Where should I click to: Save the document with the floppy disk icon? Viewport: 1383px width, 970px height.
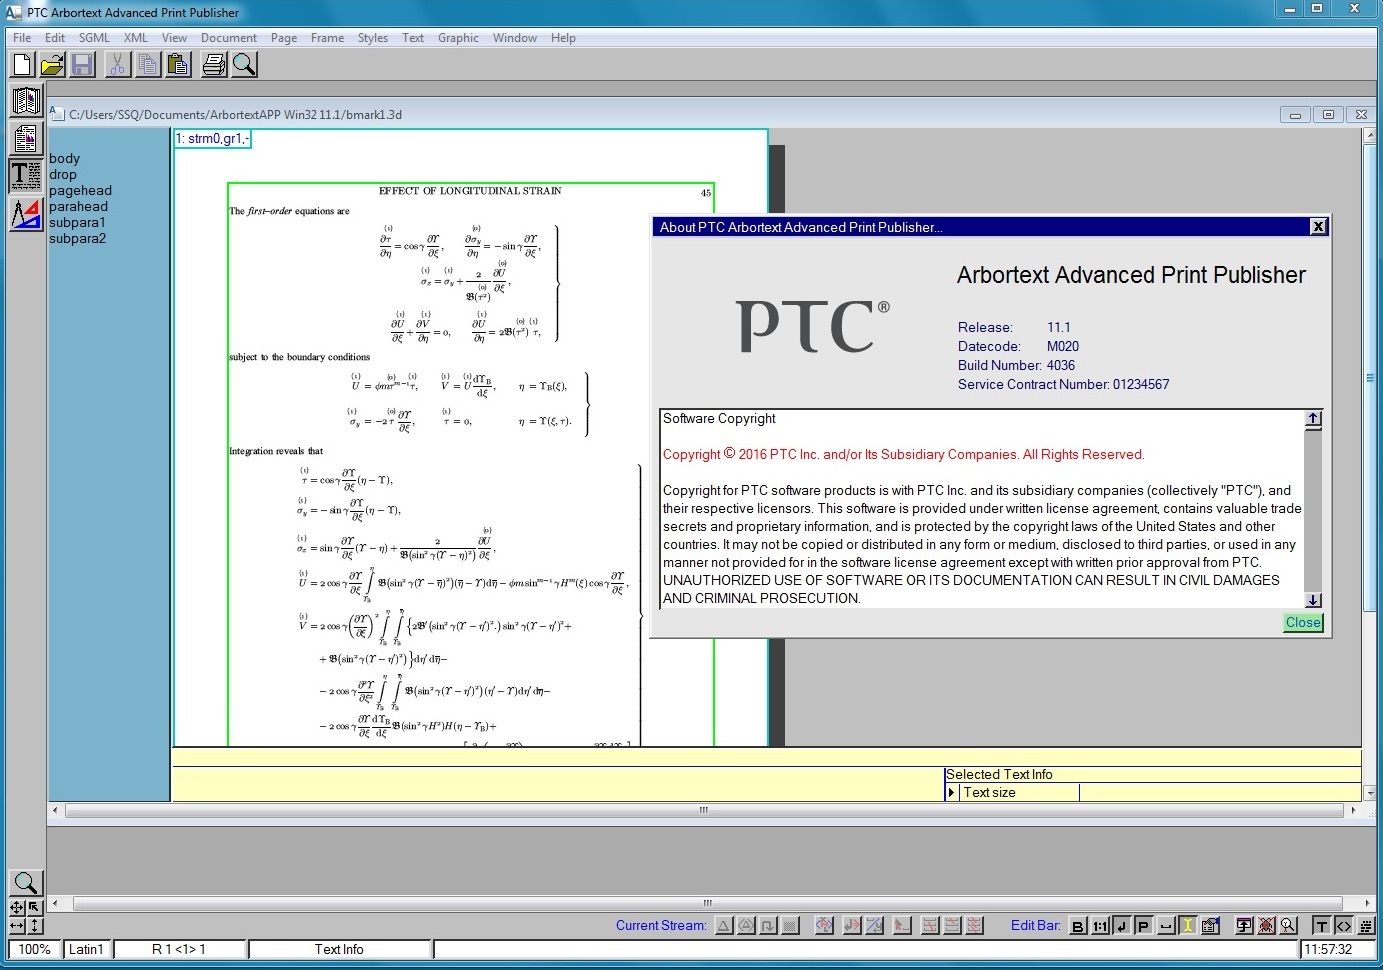pos(82,65)
